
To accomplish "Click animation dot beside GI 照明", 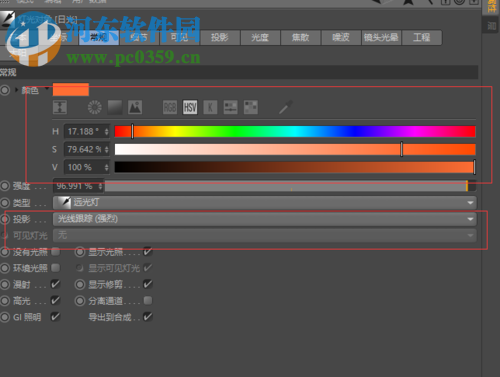I will pyautogui.click(x=5, y=317).
